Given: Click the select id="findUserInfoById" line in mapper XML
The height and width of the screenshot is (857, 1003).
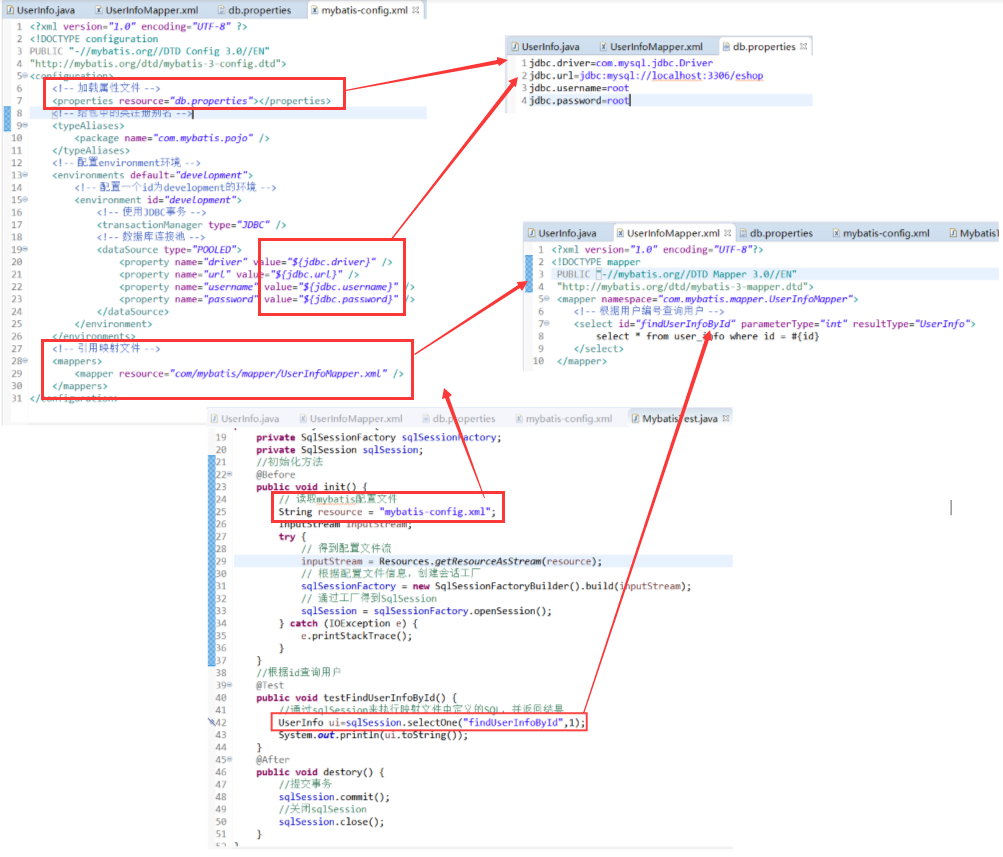Looking at the screenshot, I should 775,324.
